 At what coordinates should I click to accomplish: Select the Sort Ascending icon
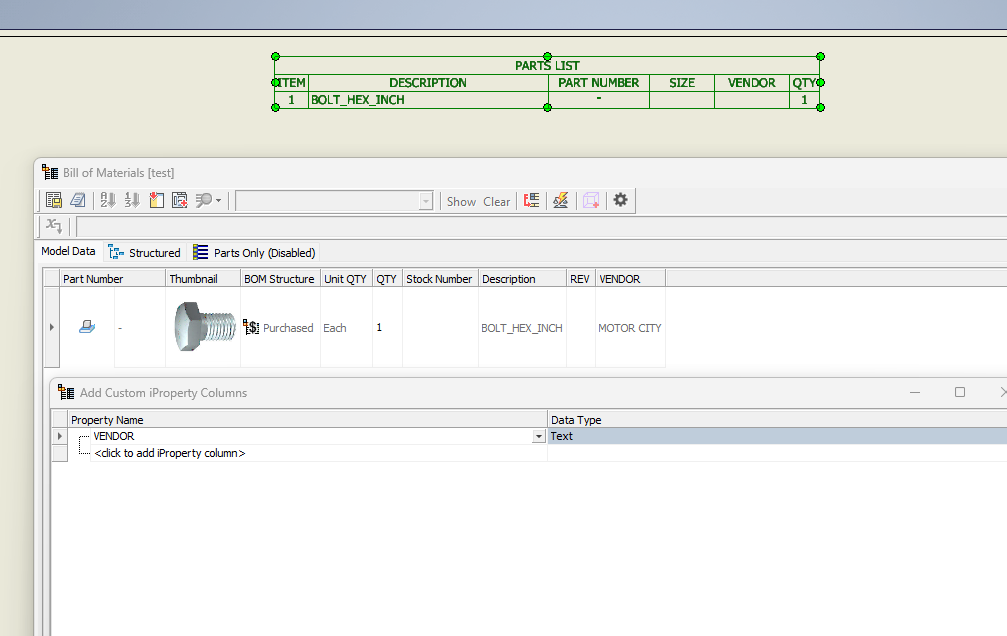[x=106, y=200]
